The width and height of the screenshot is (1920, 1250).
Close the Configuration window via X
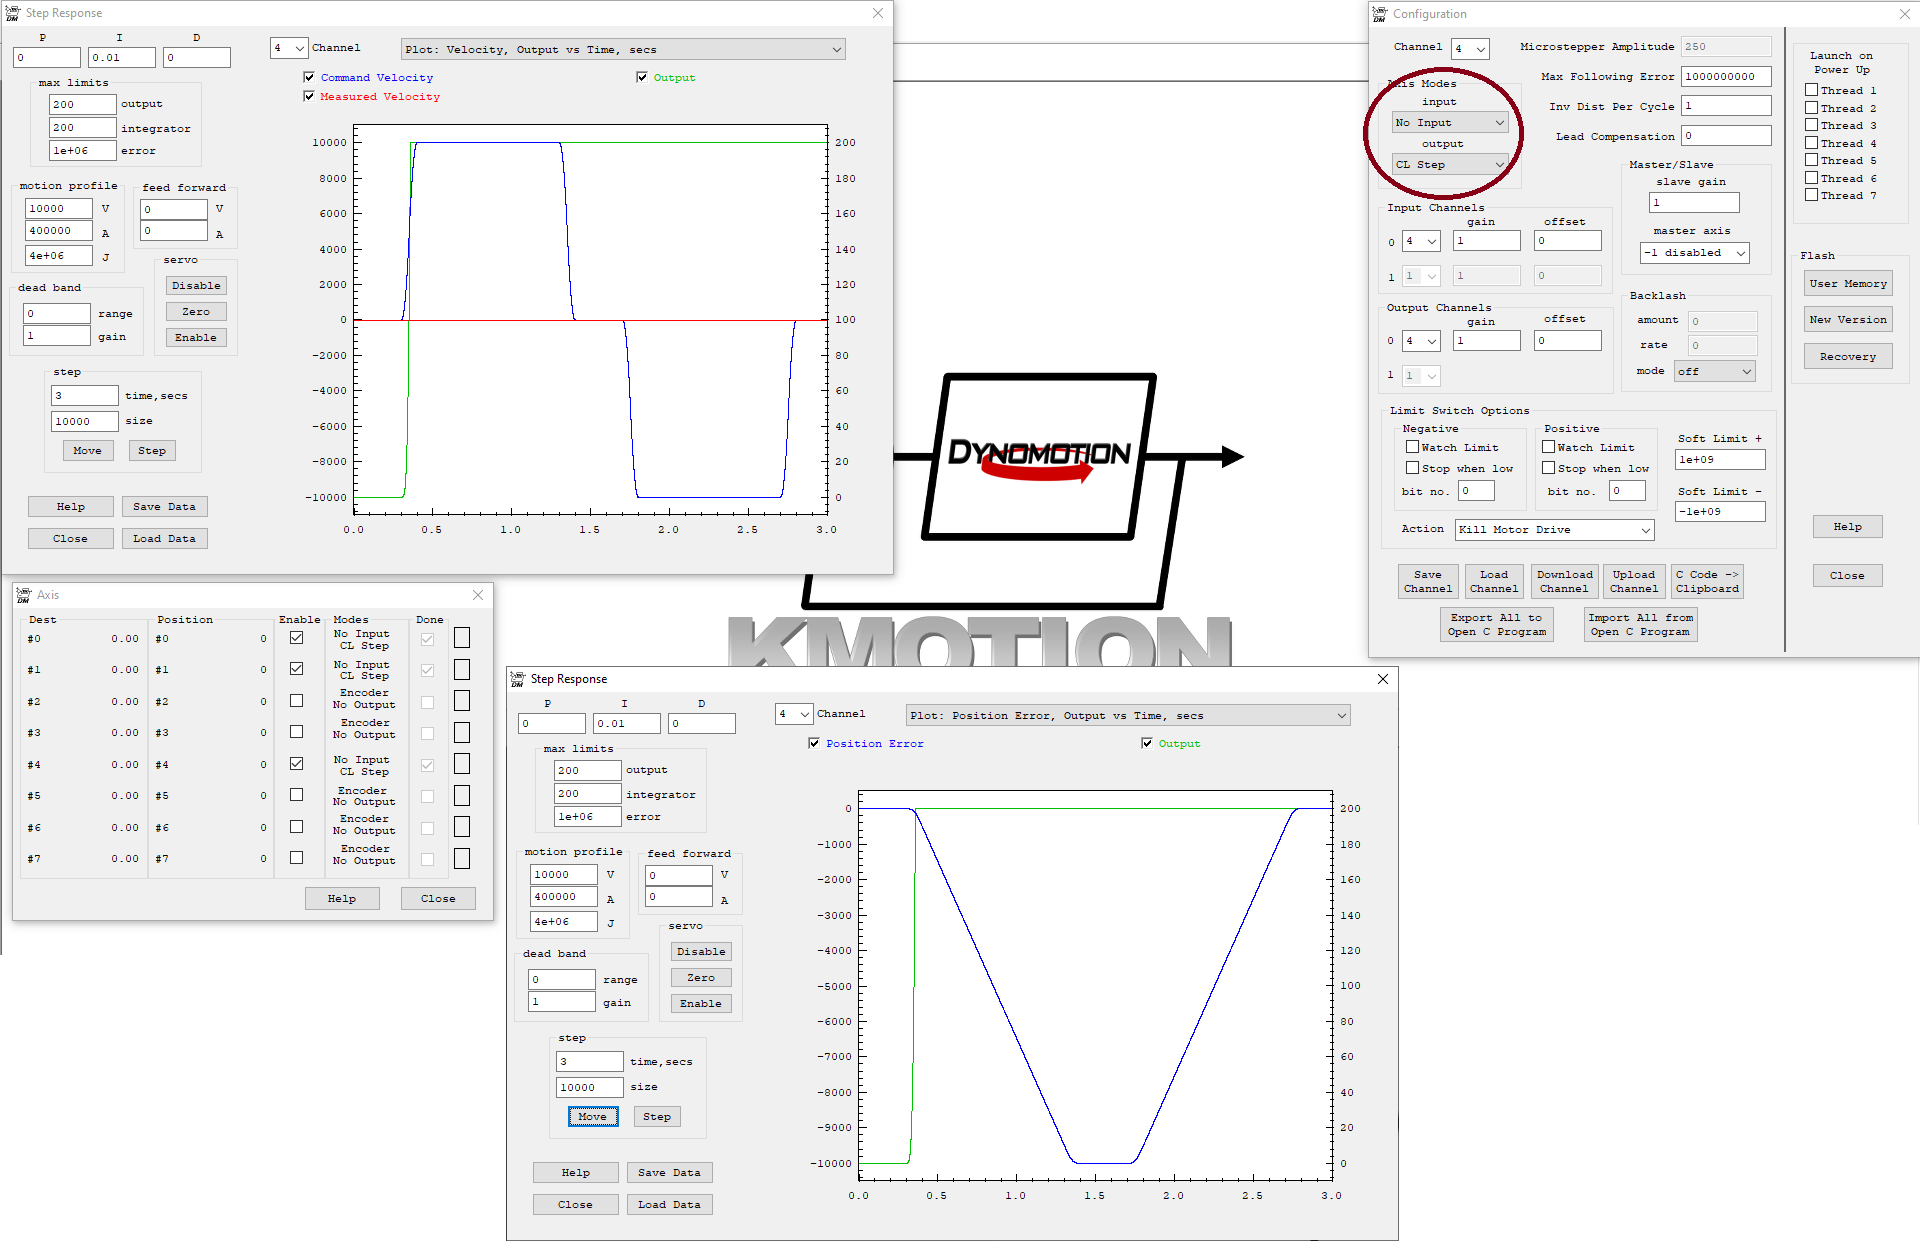(1904, 14)
